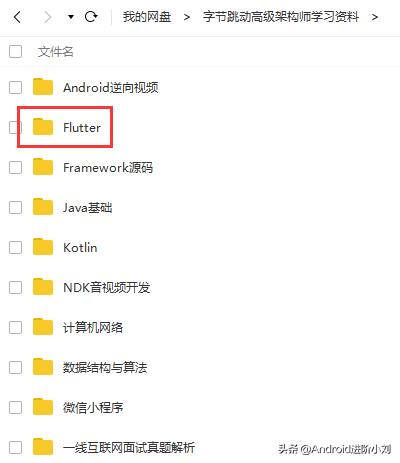This screenshot has height=463, width=400.
Task: Open 一线互联网面试真题解析 folder name
Action: [129, 447]
